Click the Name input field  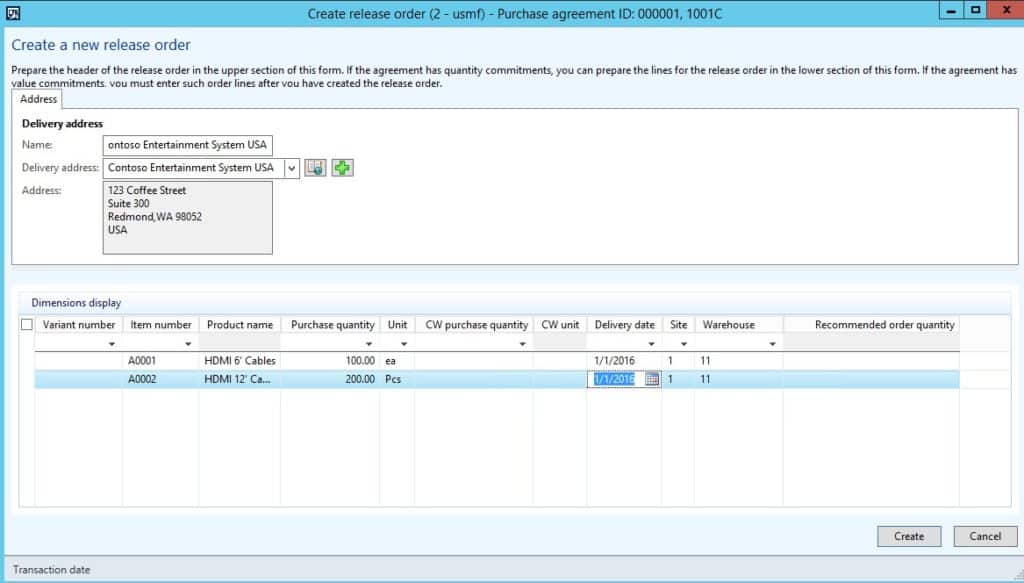pos(187,145)
